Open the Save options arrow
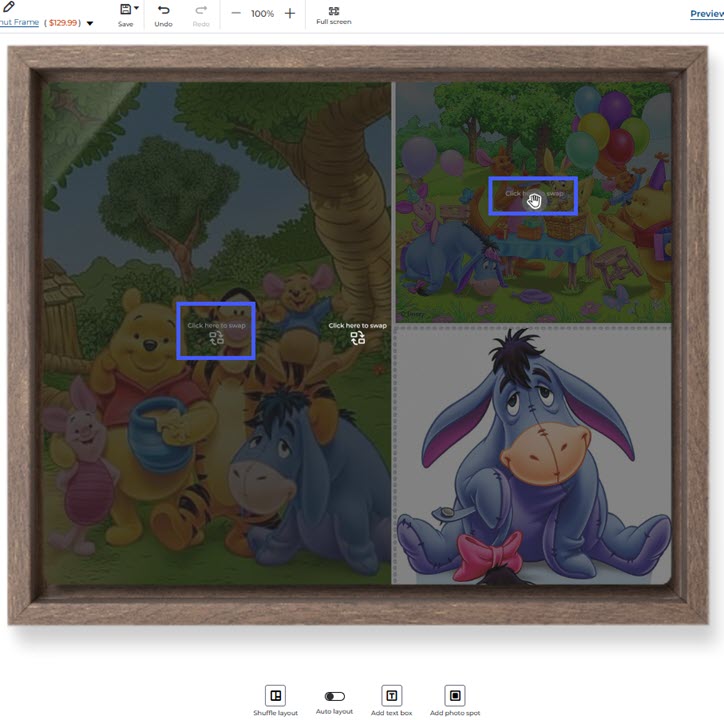724x720 pixels. pyautogui.click(x=136, y=7)
